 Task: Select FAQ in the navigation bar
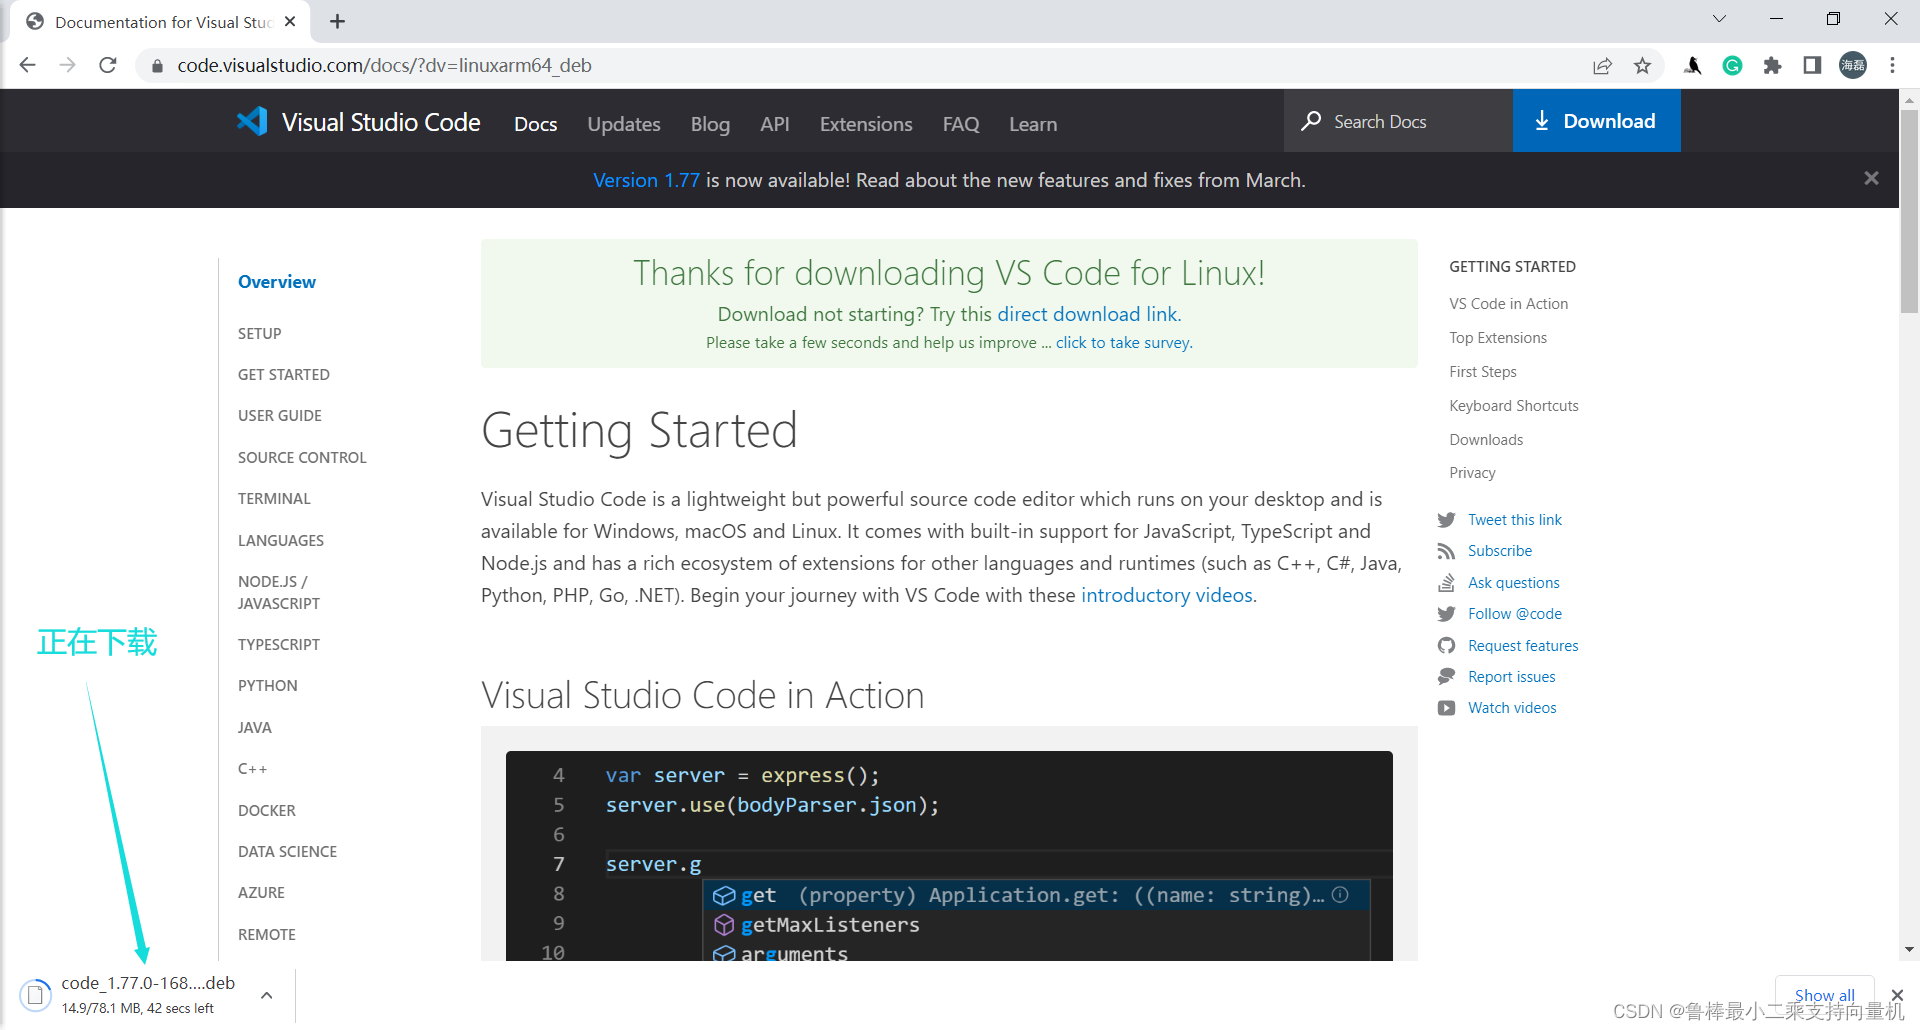pyautogui.click(x=960, y=124)
